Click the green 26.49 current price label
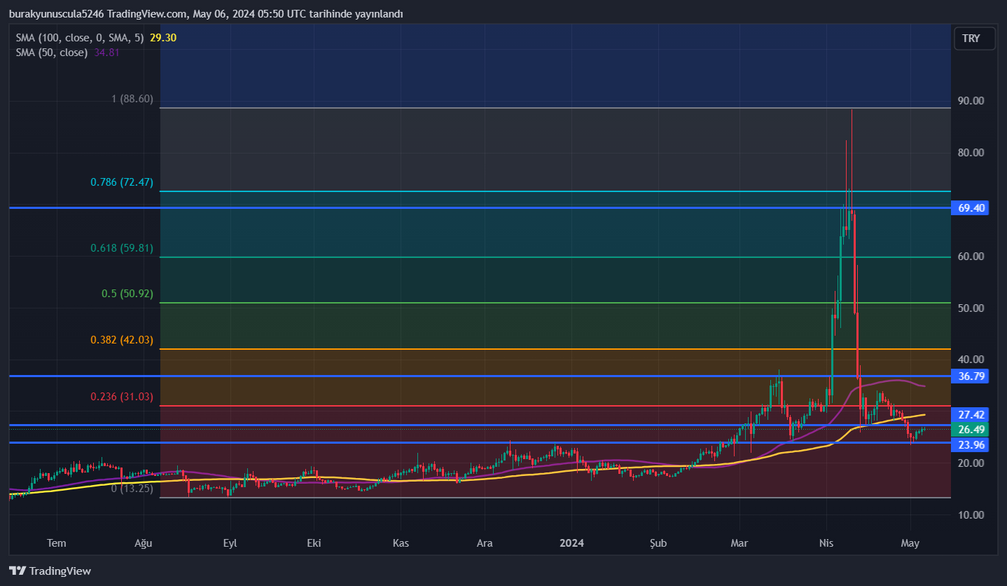This screenshot has height=586, width=1007. pyautogui.click(x=970, y=430)
